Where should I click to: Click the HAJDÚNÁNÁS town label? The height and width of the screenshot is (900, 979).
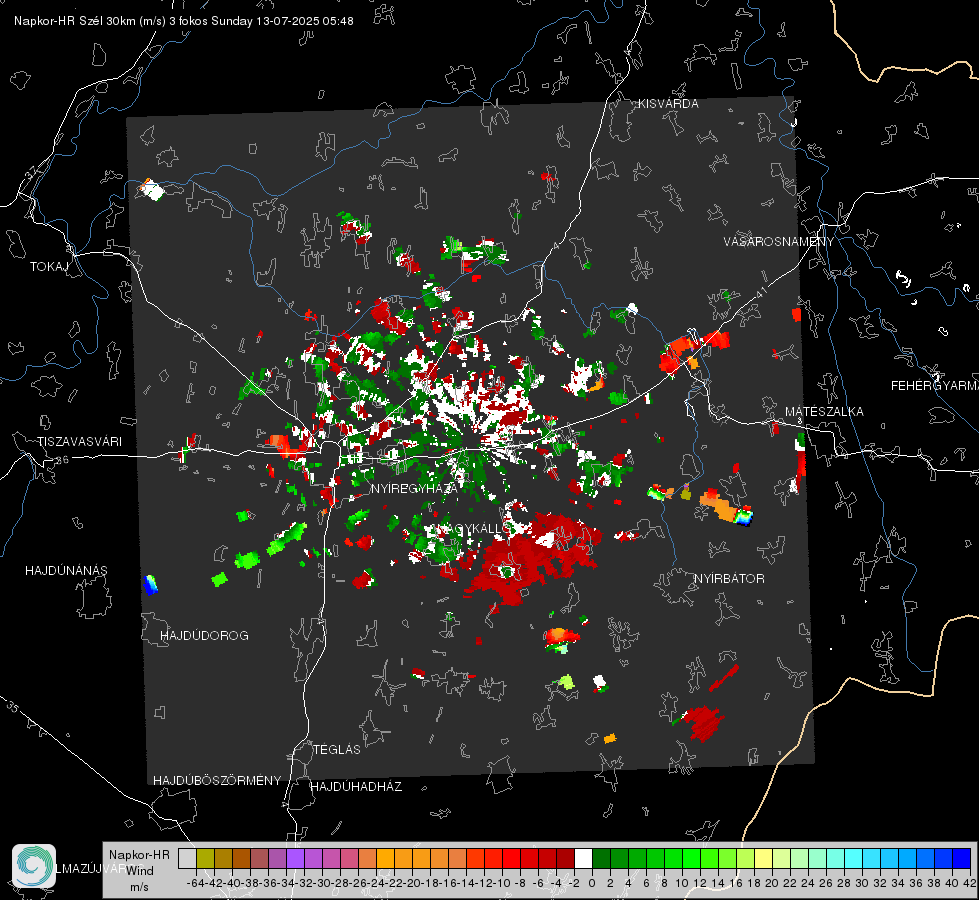coord(66,571)
